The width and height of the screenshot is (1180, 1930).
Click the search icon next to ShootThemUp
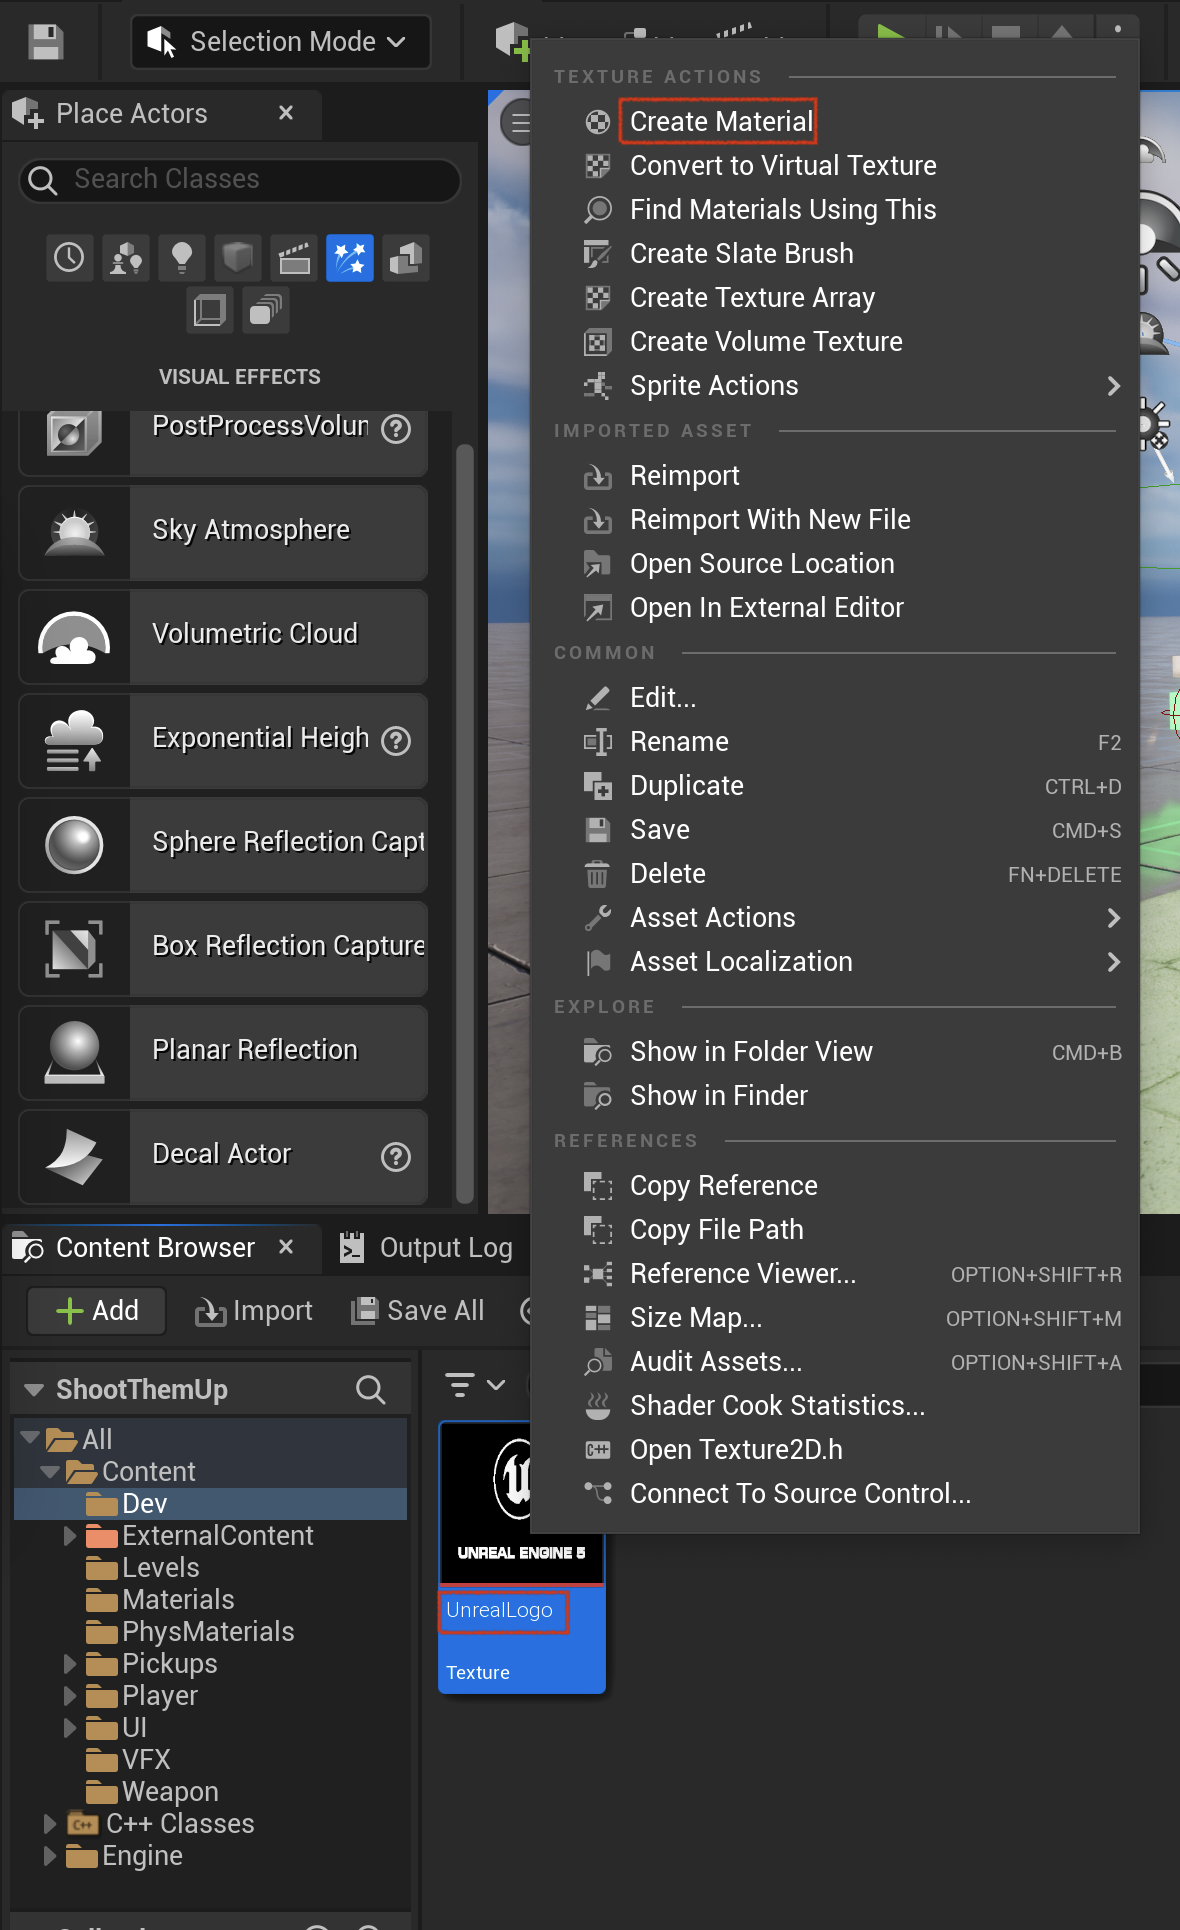[371, 1389]
